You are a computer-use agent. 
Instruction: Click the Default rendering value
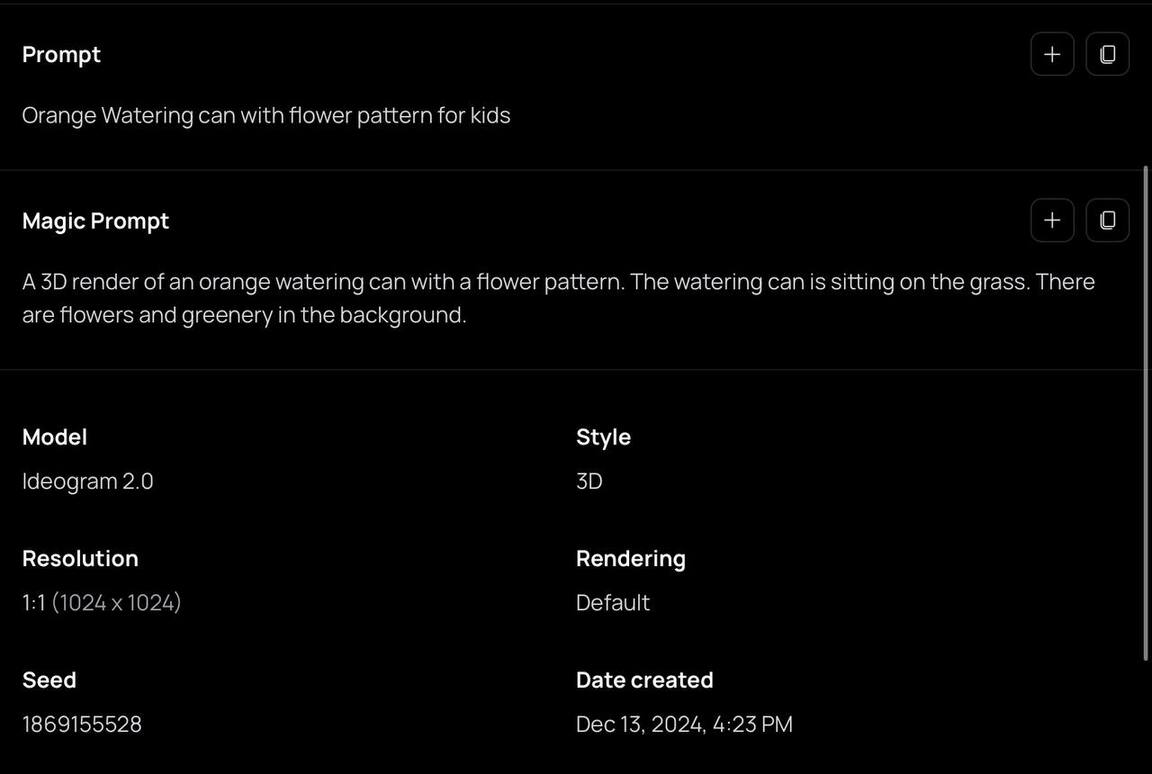tap(613, 602)
